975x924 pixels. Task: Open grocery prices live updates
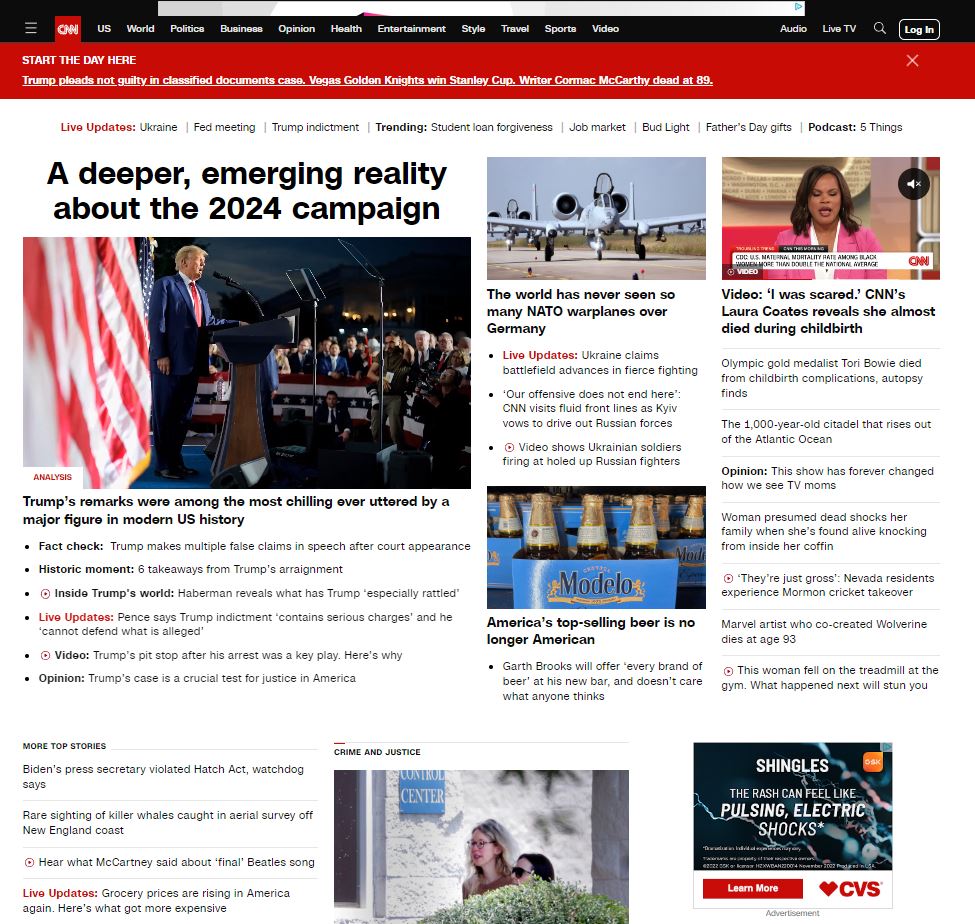click(157, 900)
